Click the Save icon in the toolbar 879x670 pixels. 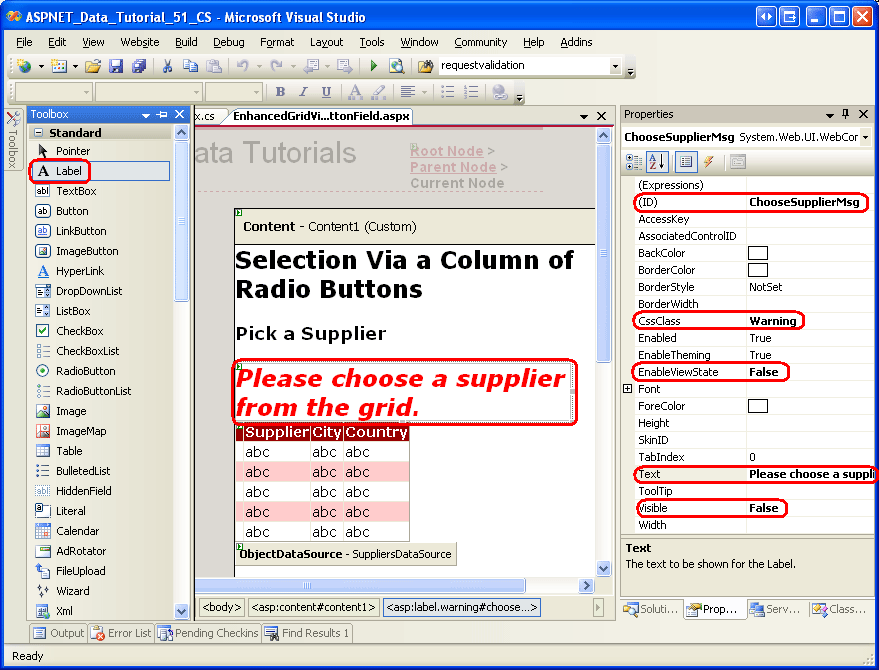tap(116, 66)
